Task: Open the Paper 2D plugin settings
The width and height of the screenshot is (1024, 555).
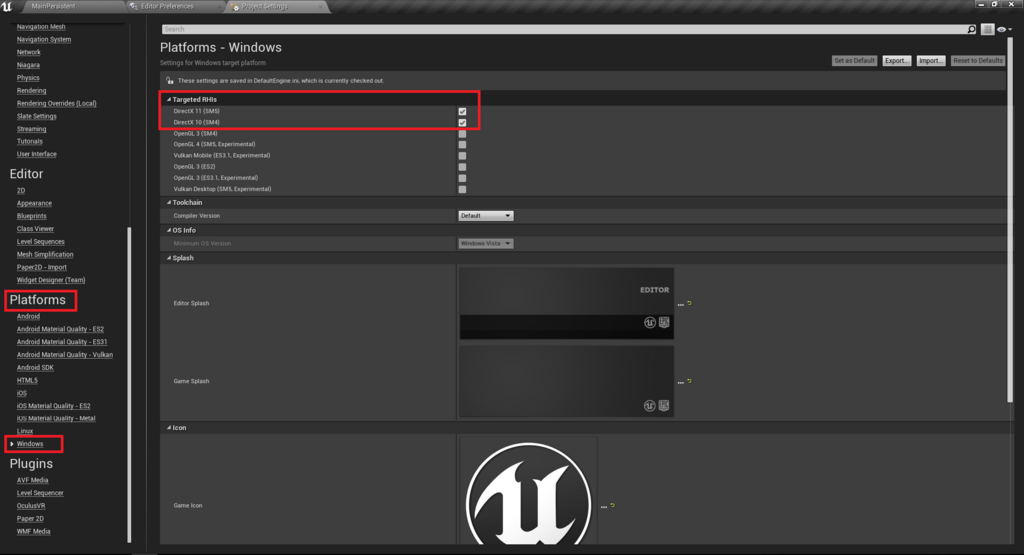Action: pos(30,519)
